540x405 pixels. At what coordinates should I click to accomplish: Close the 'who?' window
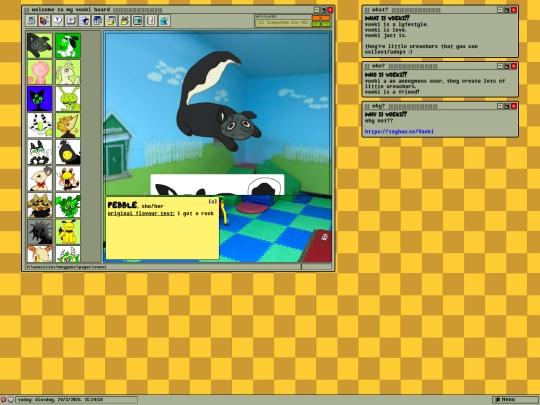(x=514, y=66)
